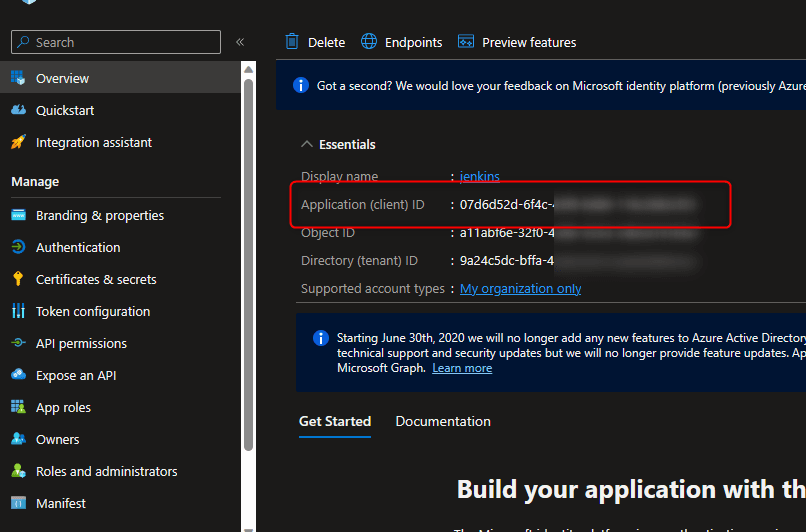Click the feedback banner info icon
Screen dimensions: 806x532
[x=301, y=85]
